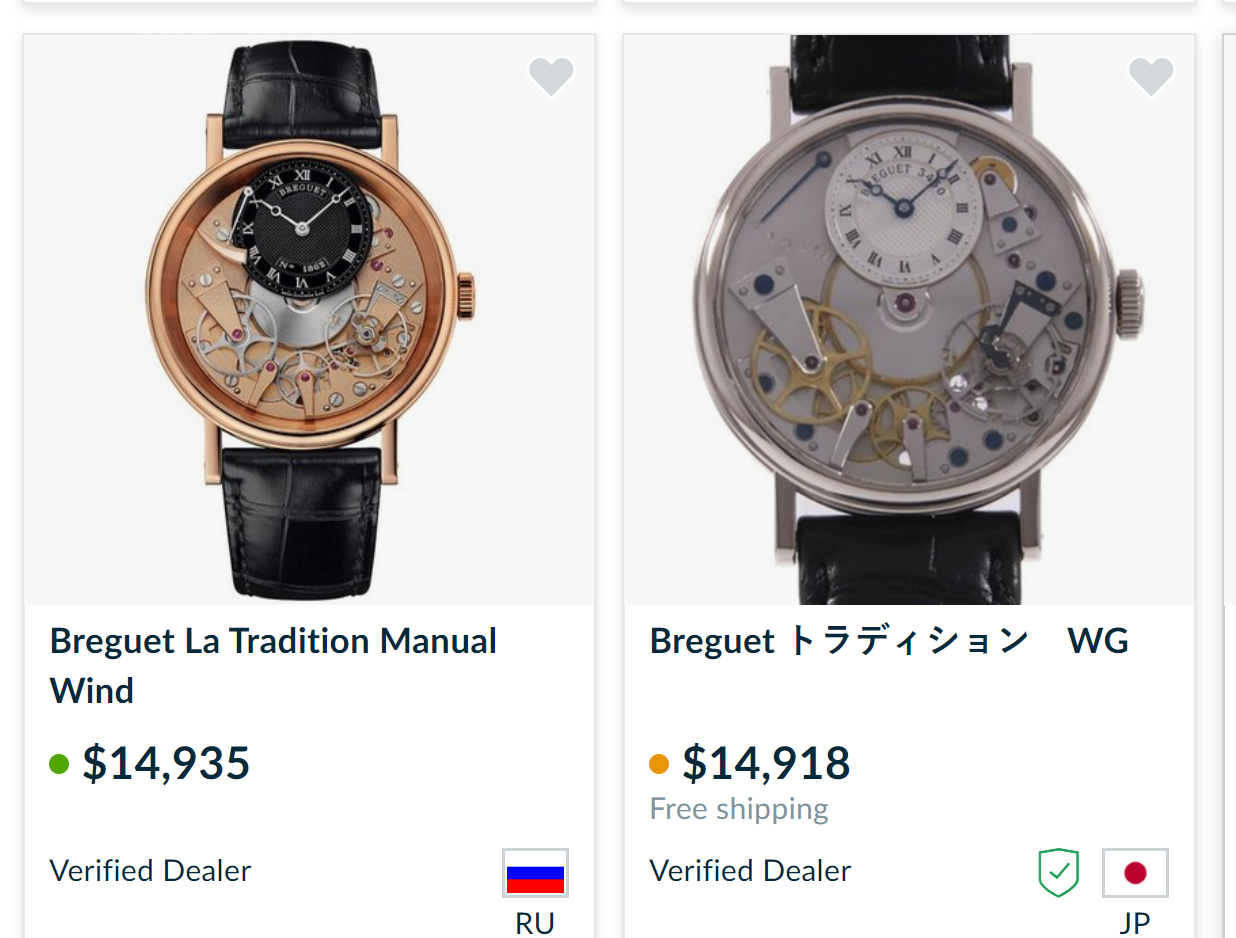Viewport: 1236px width, 938px height.
Task: Toggle the heart on the Breguet WG listing
Action: tap(1151, 76)
